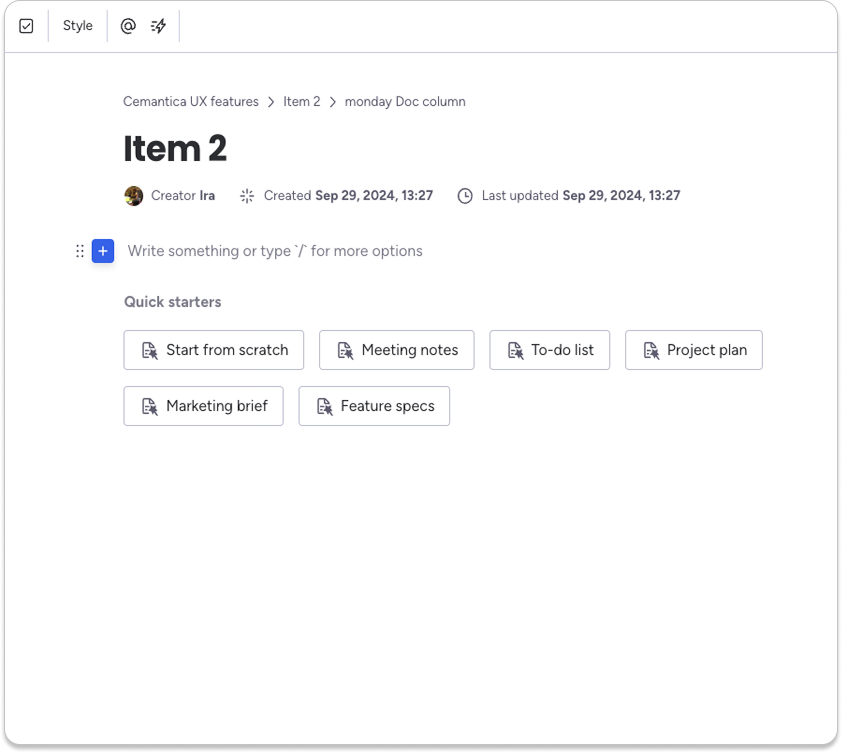The width and height of the screenshot is (842, 753).
Task: Select monday Doc column breadcrumb
Action: click(x=405, y=102)
